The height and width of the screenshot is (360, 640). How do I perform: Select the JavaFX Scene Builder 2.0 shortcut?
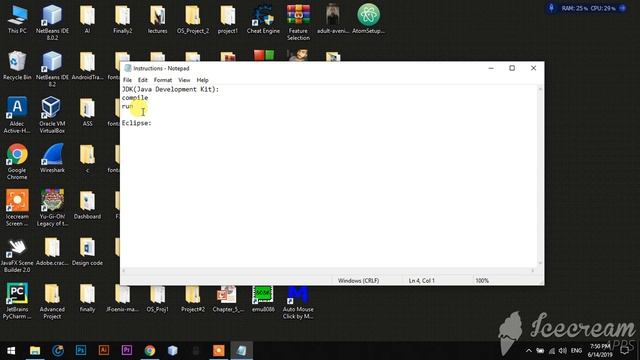pyautogui.click(x=17, y=255)
